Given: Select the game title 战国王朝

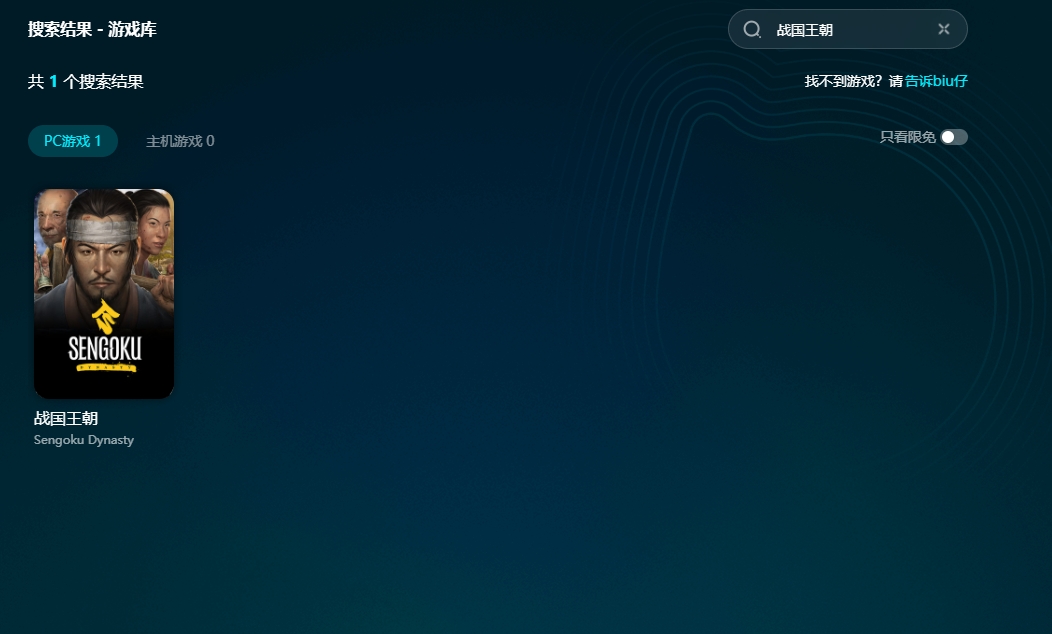Looking at the screenshot, I should click(x=66, y=419).
